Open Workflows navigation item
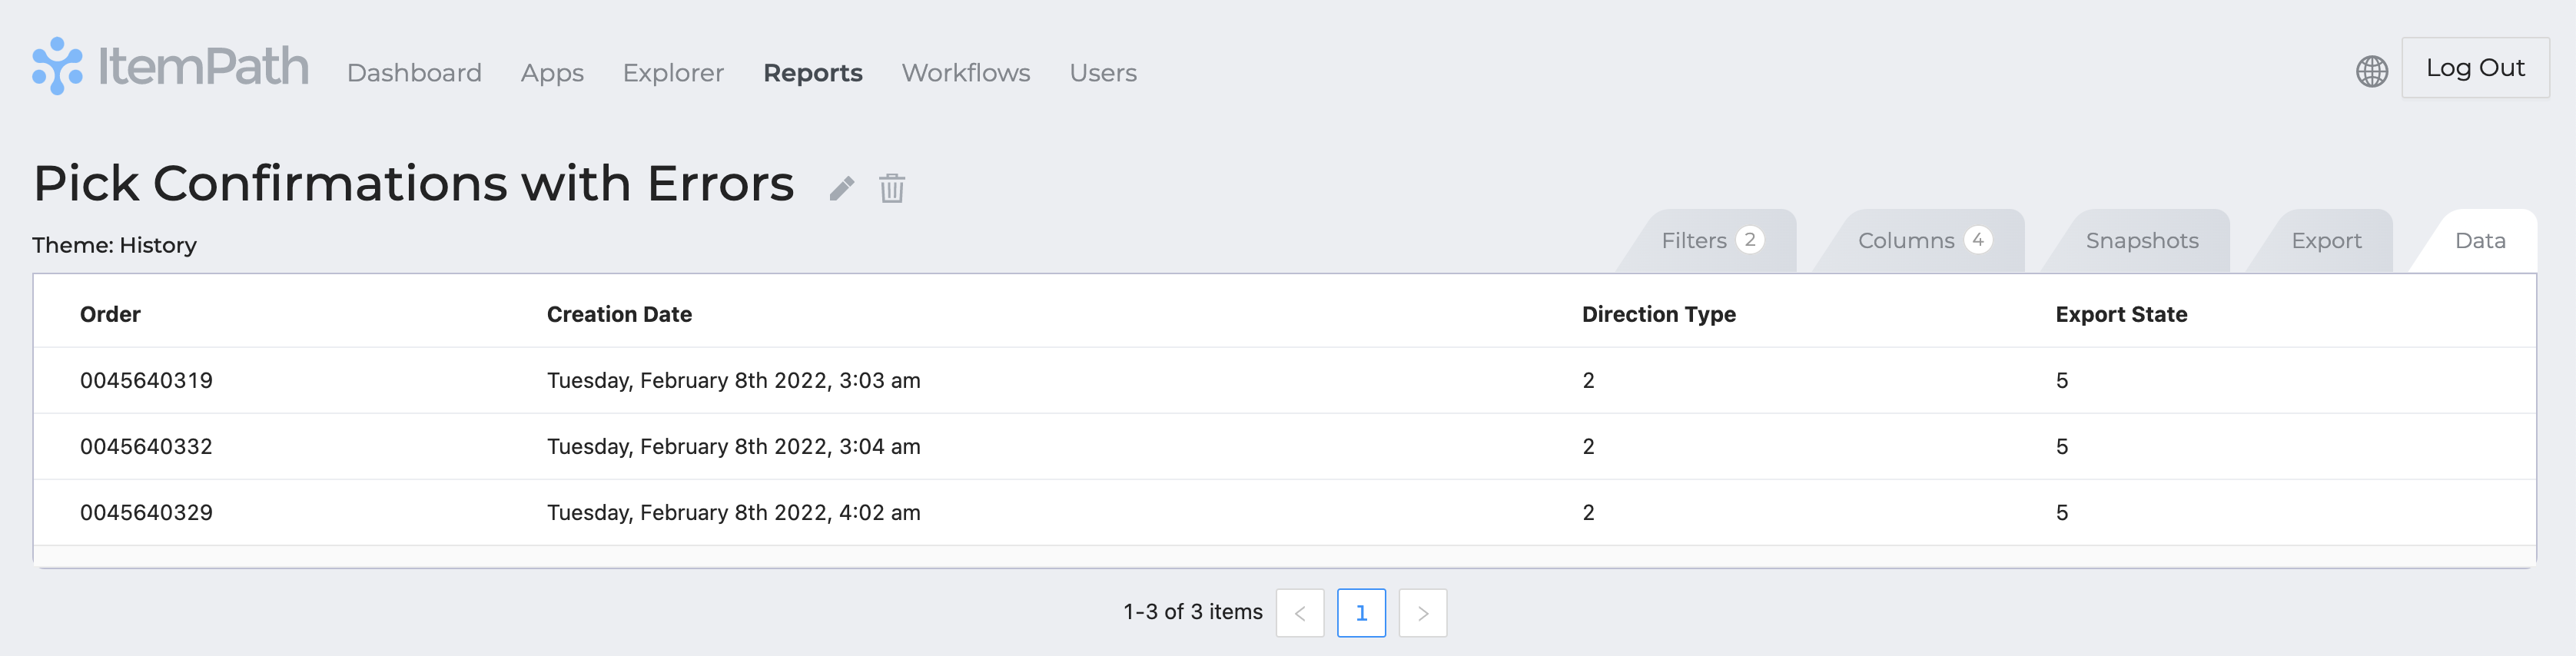Screen dimensions: 2576x656 click(966, 73)
